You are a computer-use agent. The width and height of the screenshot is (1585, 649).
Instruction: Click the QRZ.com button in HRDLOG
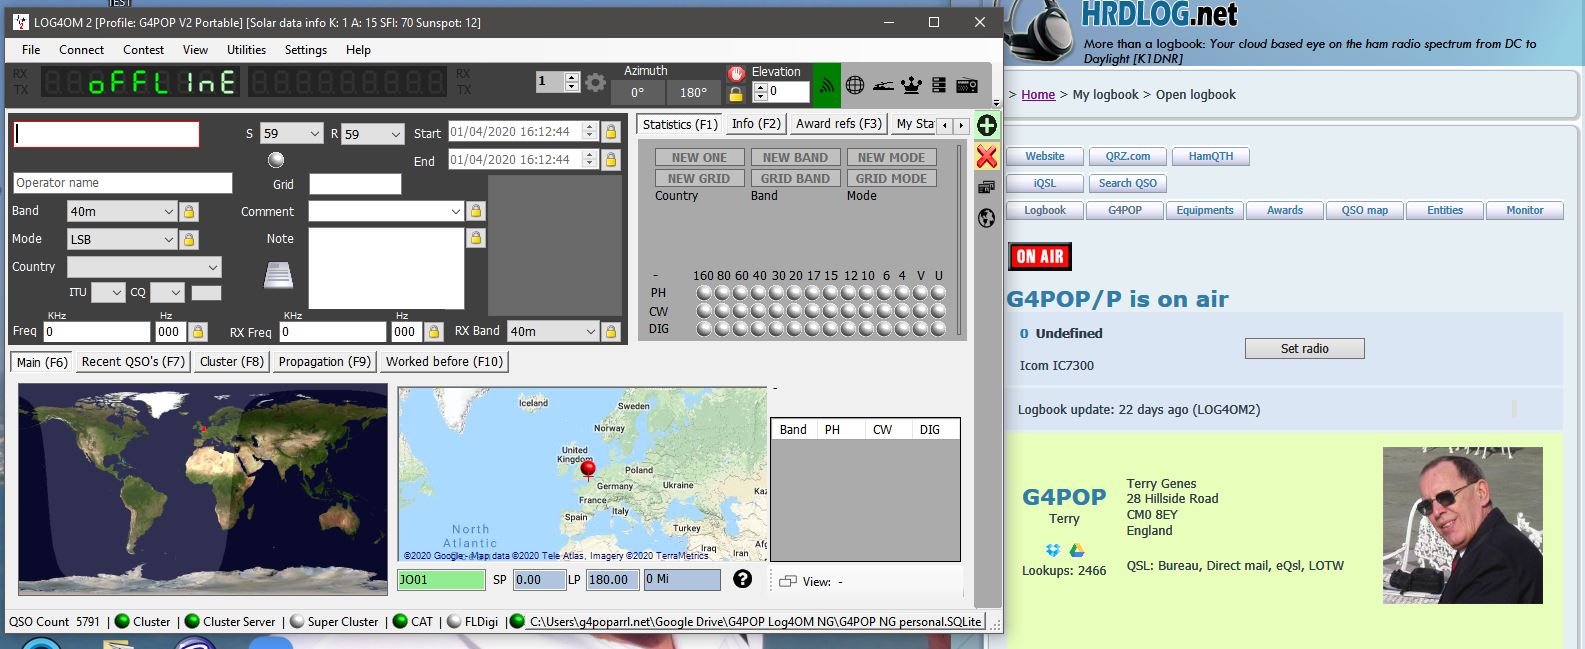point(1127,156)
